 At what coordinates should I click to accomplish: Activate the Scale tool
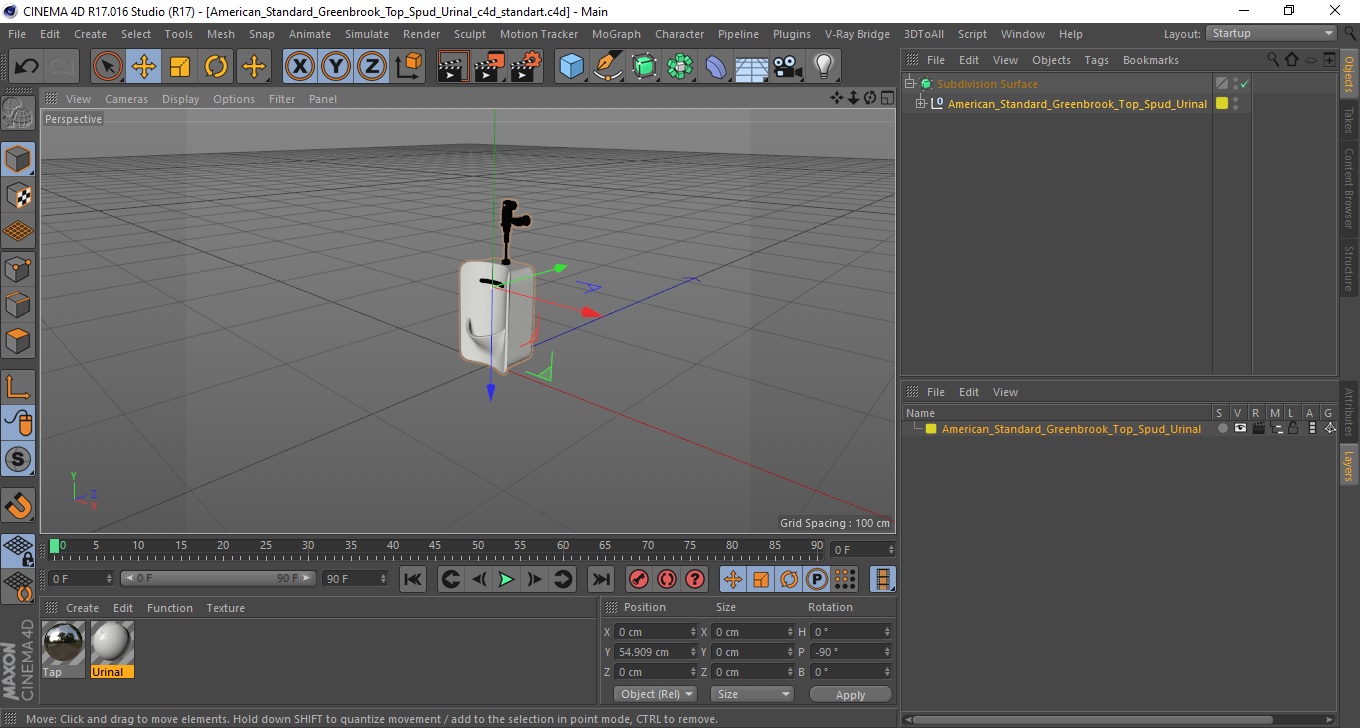click(x=180, y=67)
